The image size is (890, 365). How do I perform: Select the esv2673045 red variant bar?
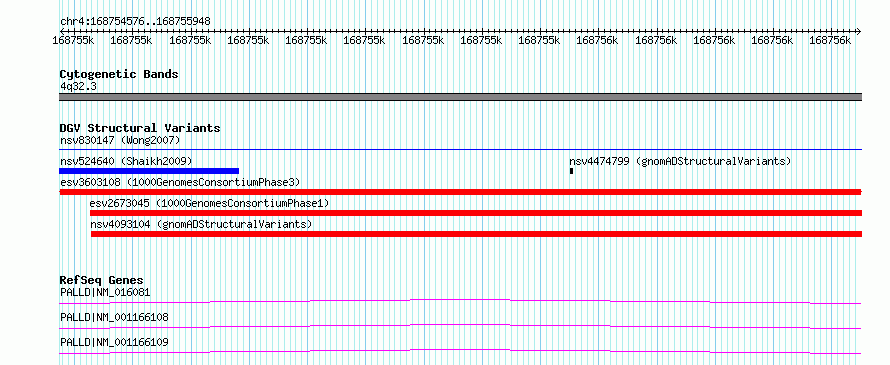(476, 213)
